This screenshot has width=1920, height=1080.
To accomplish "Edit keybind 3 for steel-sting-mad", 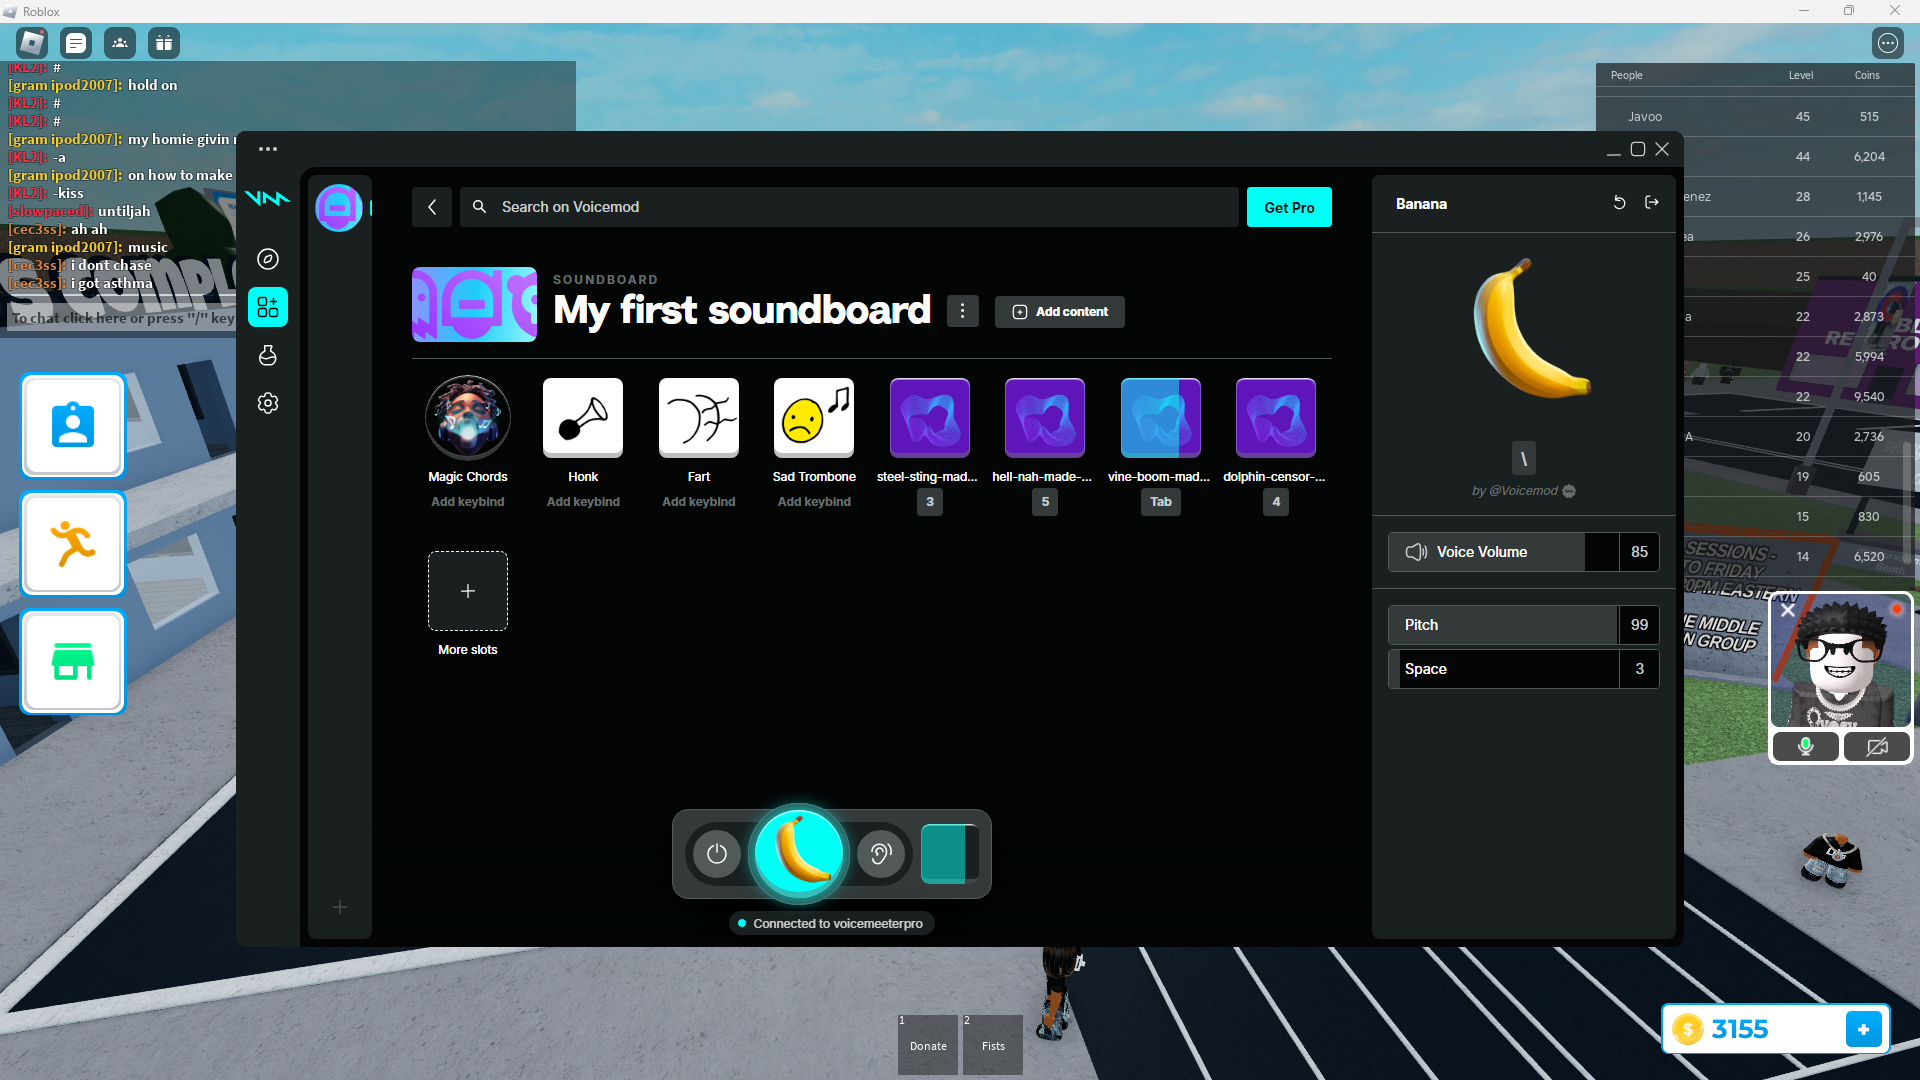I will [930, 502].
